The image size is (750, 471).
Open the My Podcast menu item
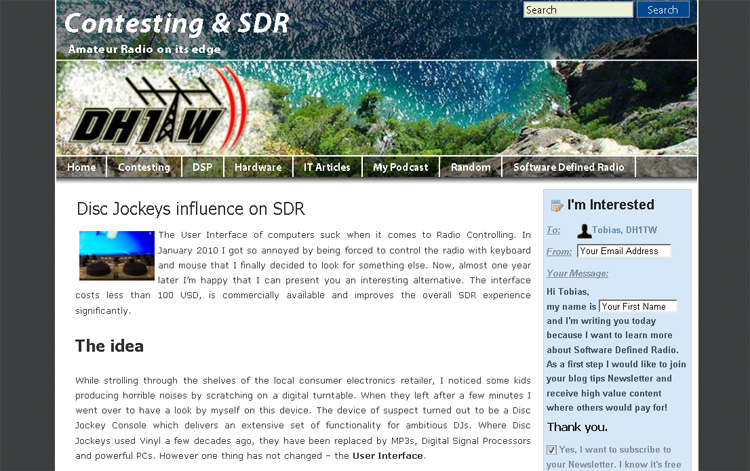tap(400, 168)
